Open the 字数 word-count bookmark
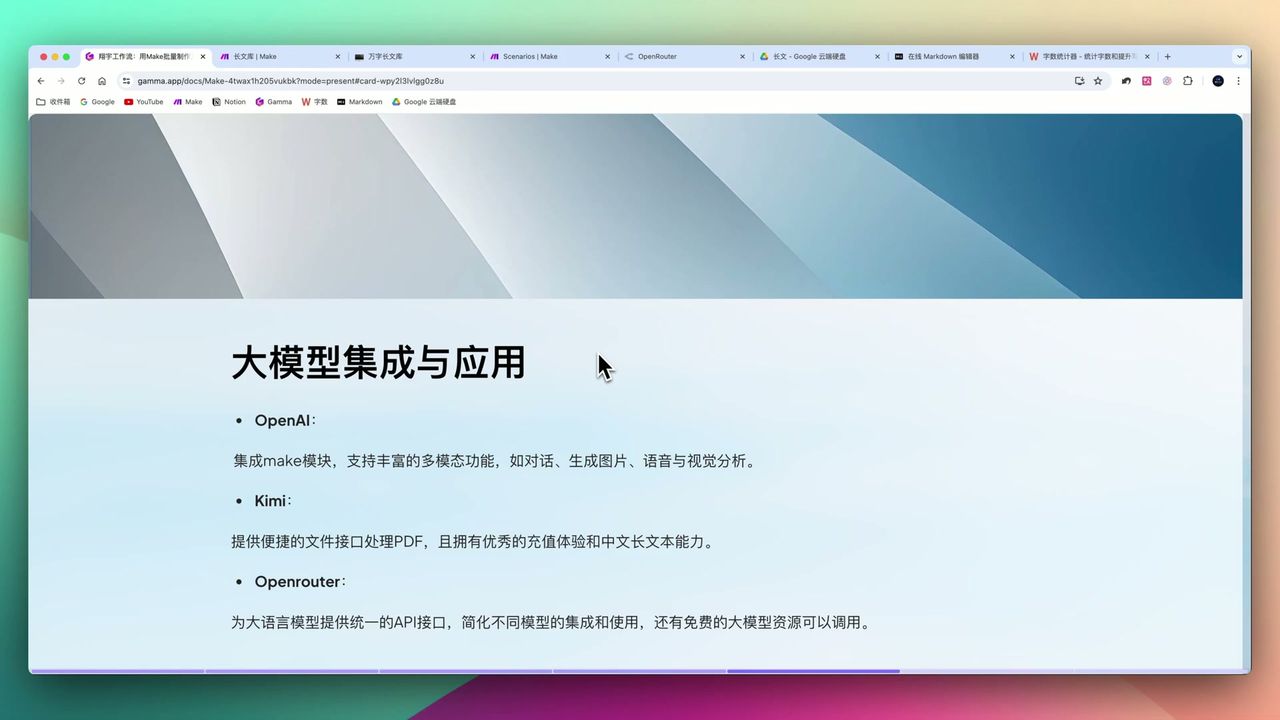The image size is (1280, 720). pyautogui.click(x=316, y=101)
